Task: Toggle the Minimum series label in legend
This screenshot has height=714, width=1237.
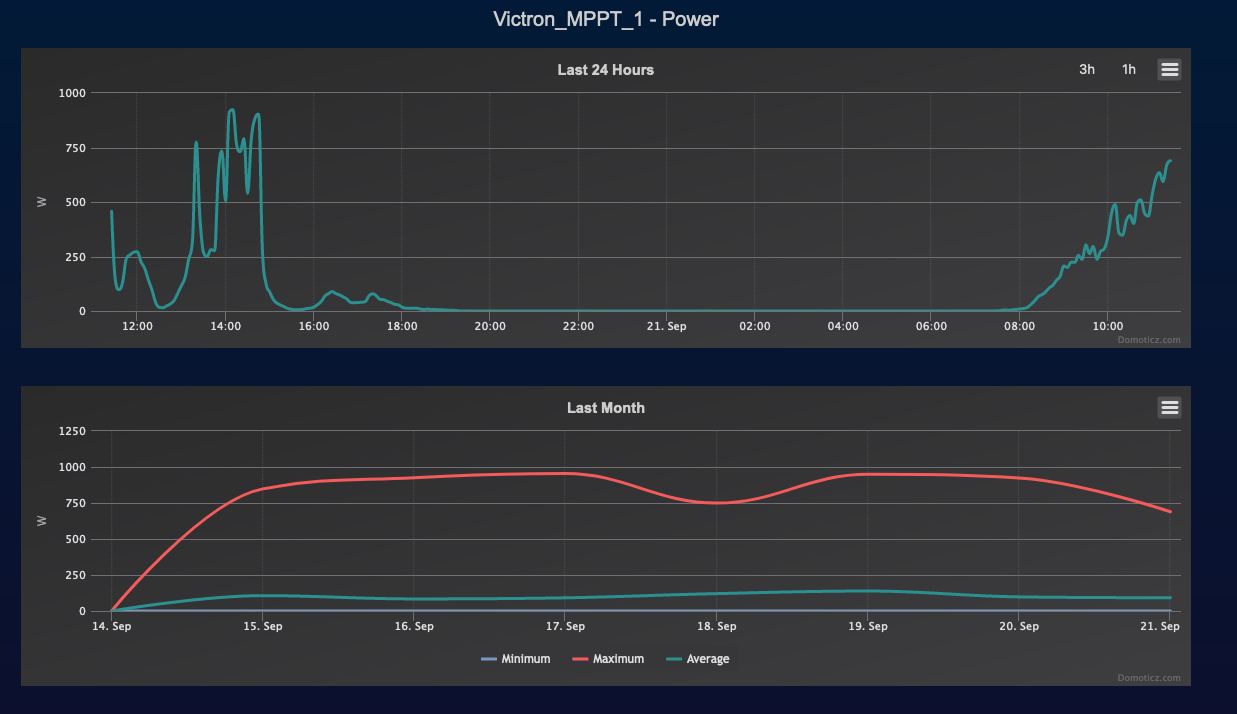Action: pos(525,659)
